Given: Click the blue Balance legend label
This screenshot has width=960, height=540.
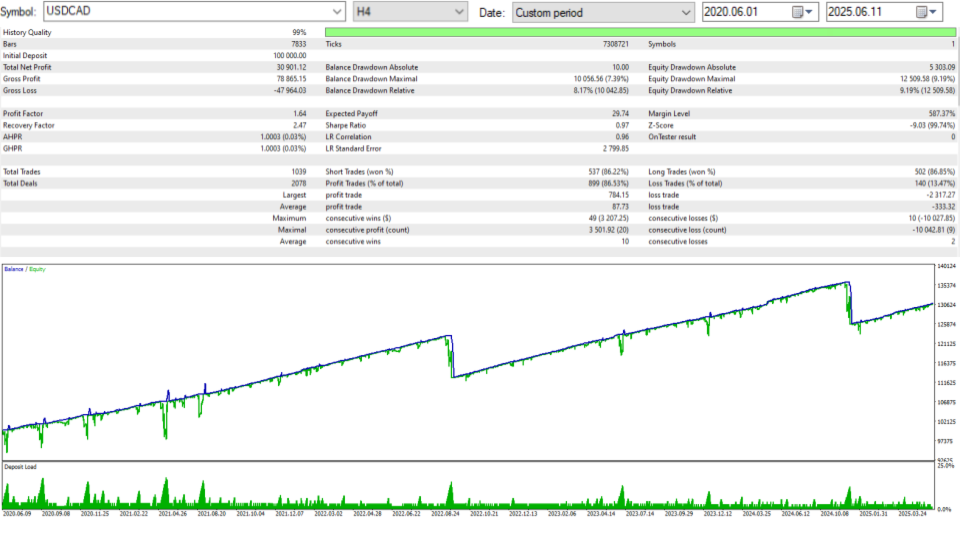Looking at the screenshot, I should click(13, 269).
